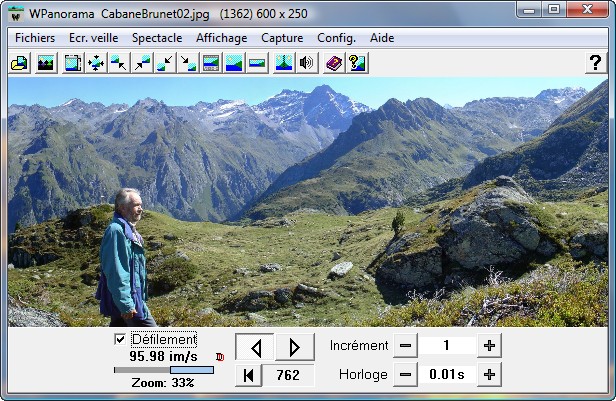Image resolution: width=616 pixels, height=401 pixels.
Task: Decrease Incrément with minus button
Action: pyautogui.click(x=405, y=346)
